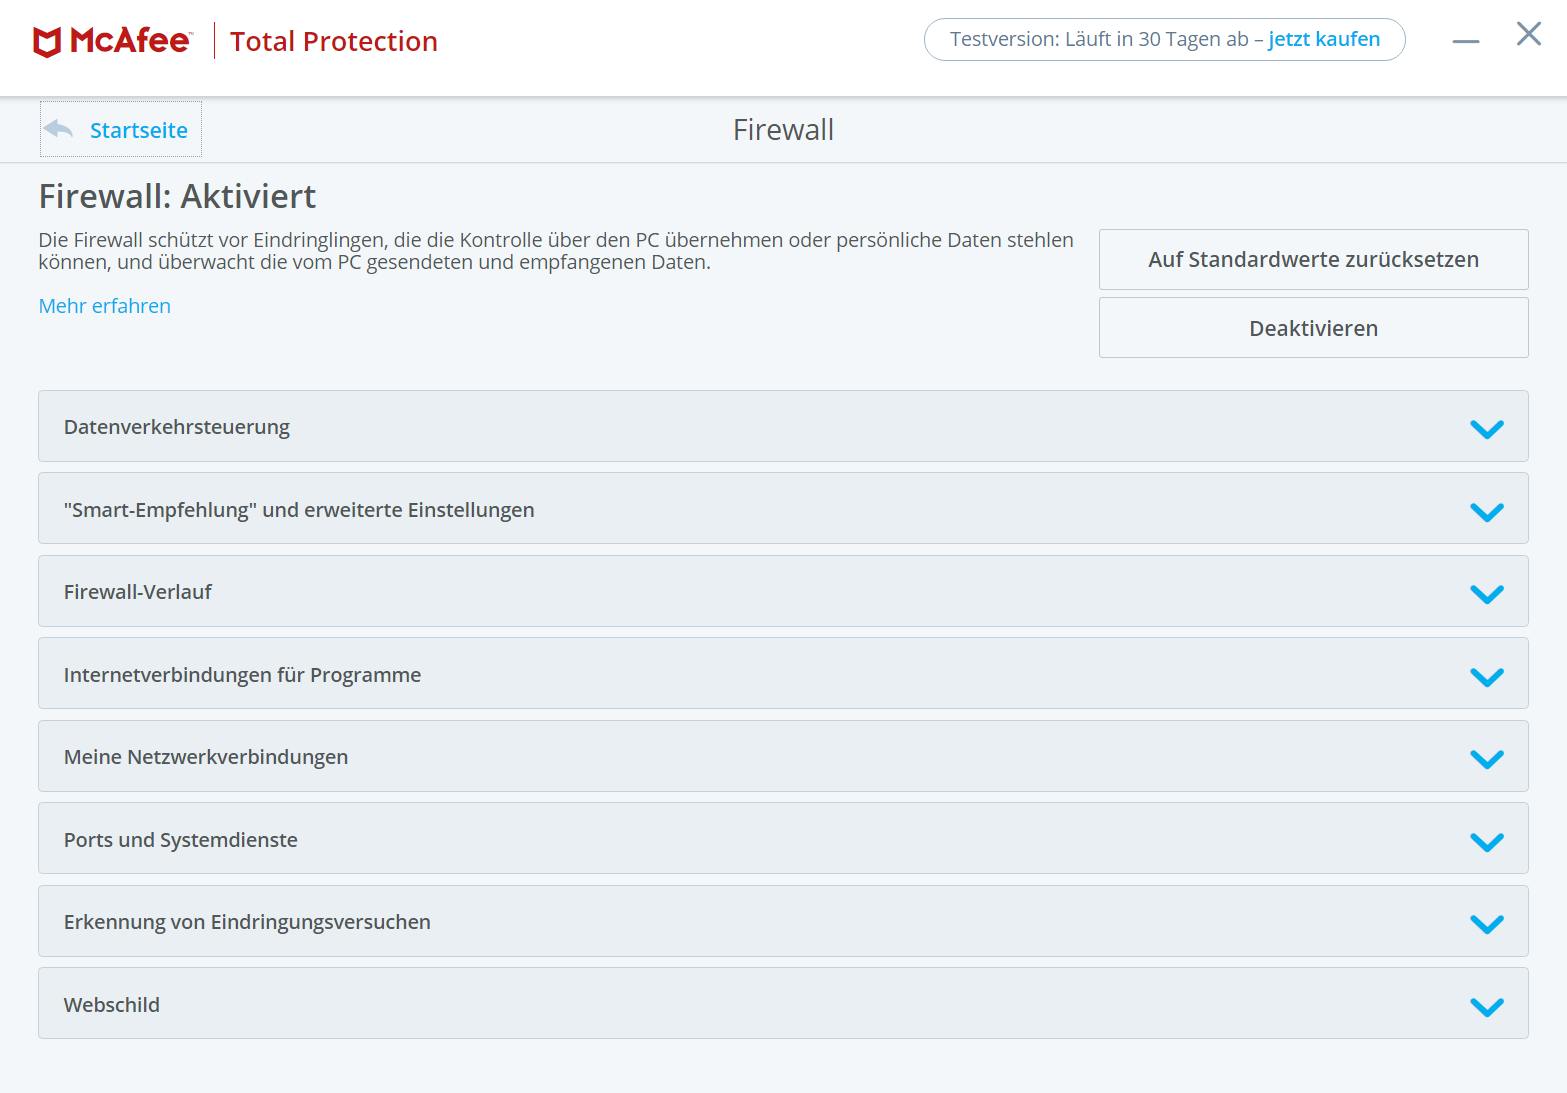Close the McAfee Total Protection window
Image resolution: width=1567 pixels, height=1093 pixels.
[1528, 35]
